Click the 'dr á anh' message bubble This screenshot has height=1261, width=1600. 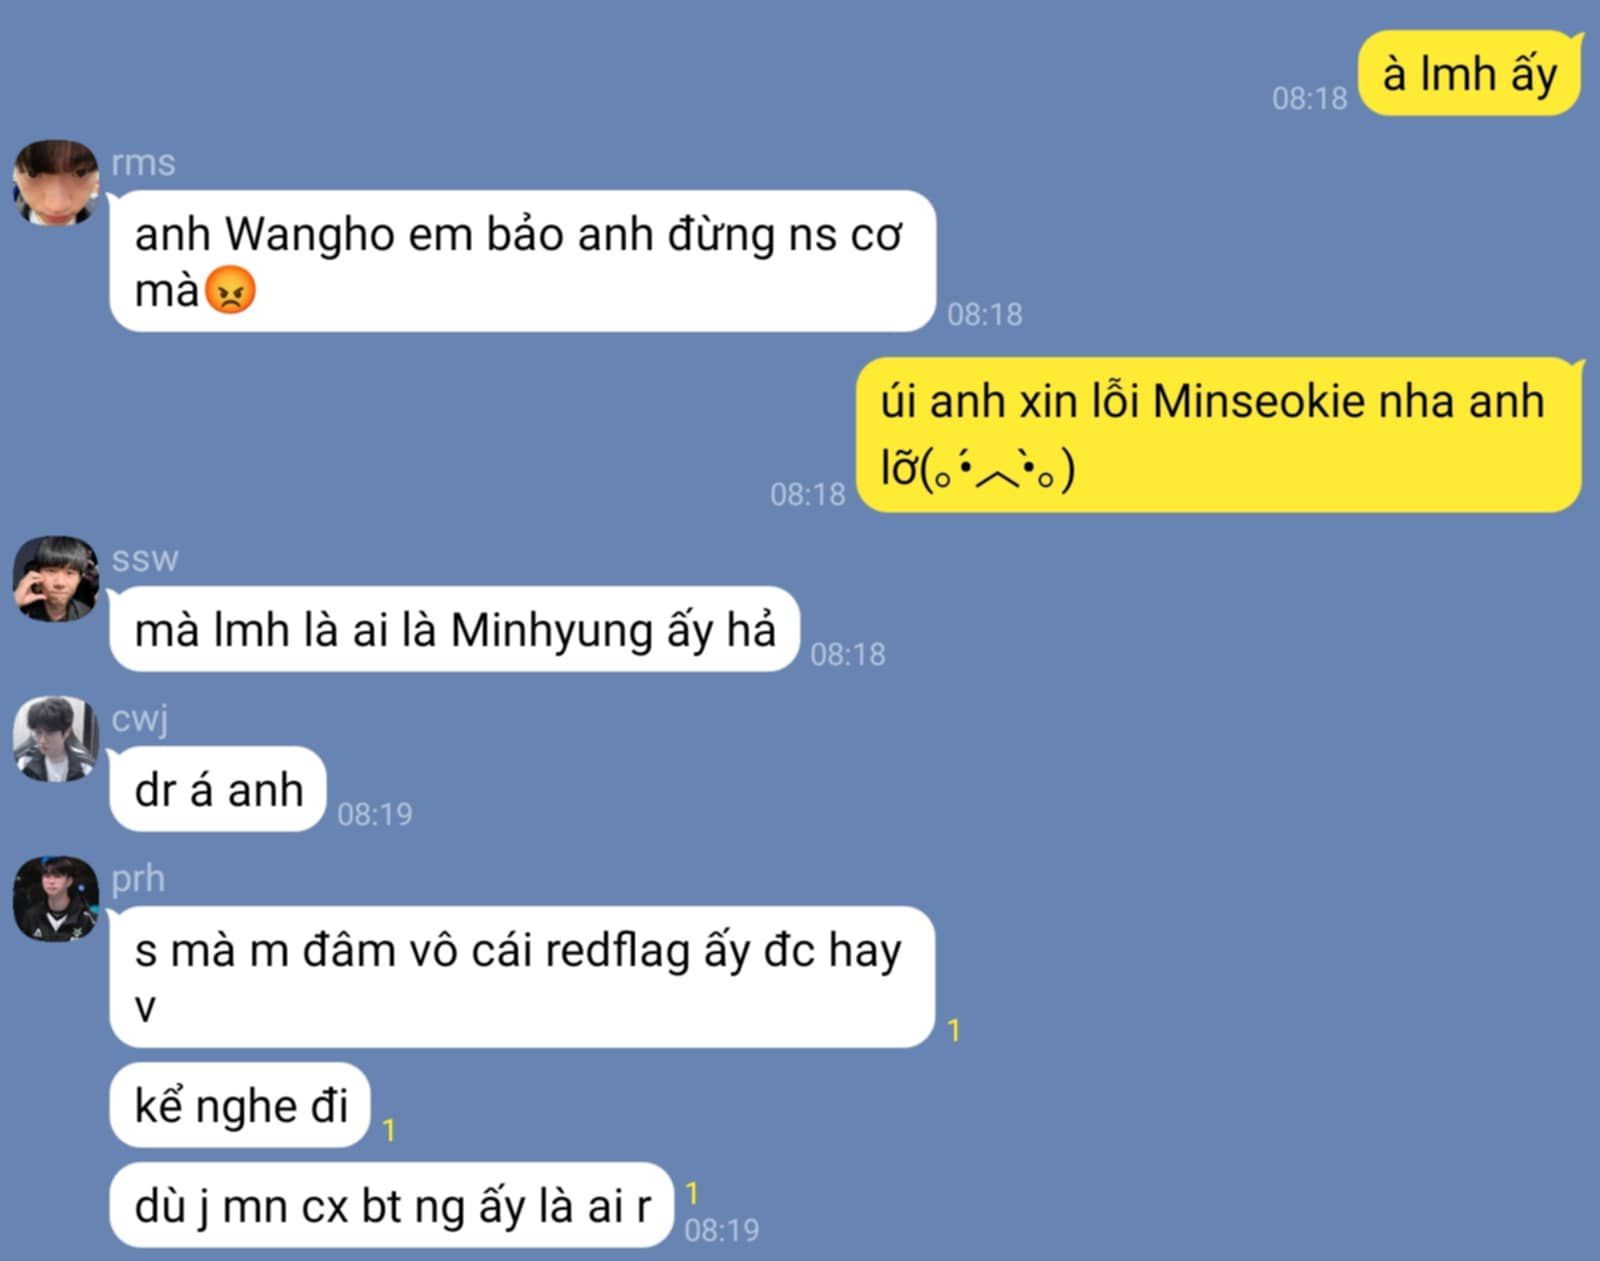pyautogui.click(x=218, y=789)
